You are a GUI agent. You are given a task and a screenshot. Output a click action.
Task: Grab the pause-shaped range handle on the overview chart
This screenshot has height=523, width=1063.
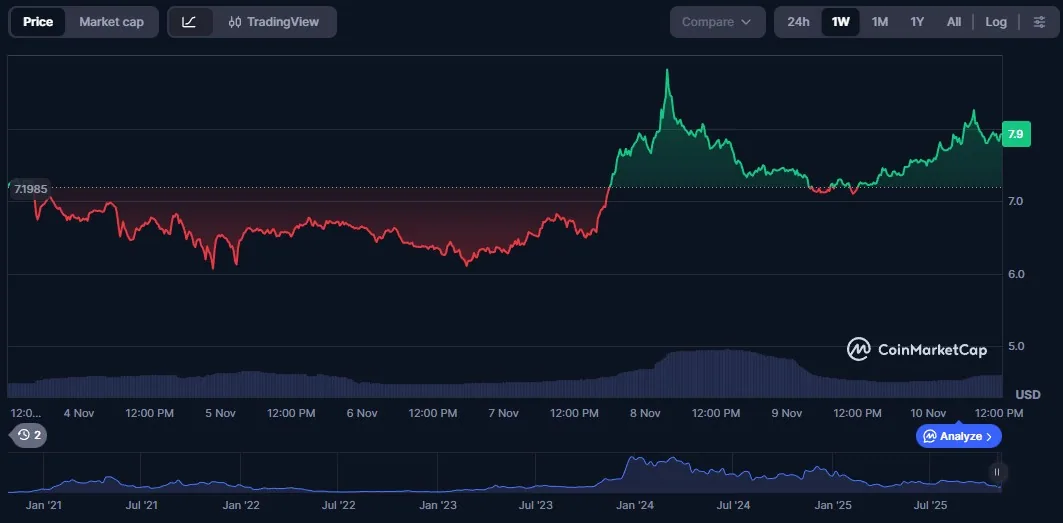click(x=997, y=472)
